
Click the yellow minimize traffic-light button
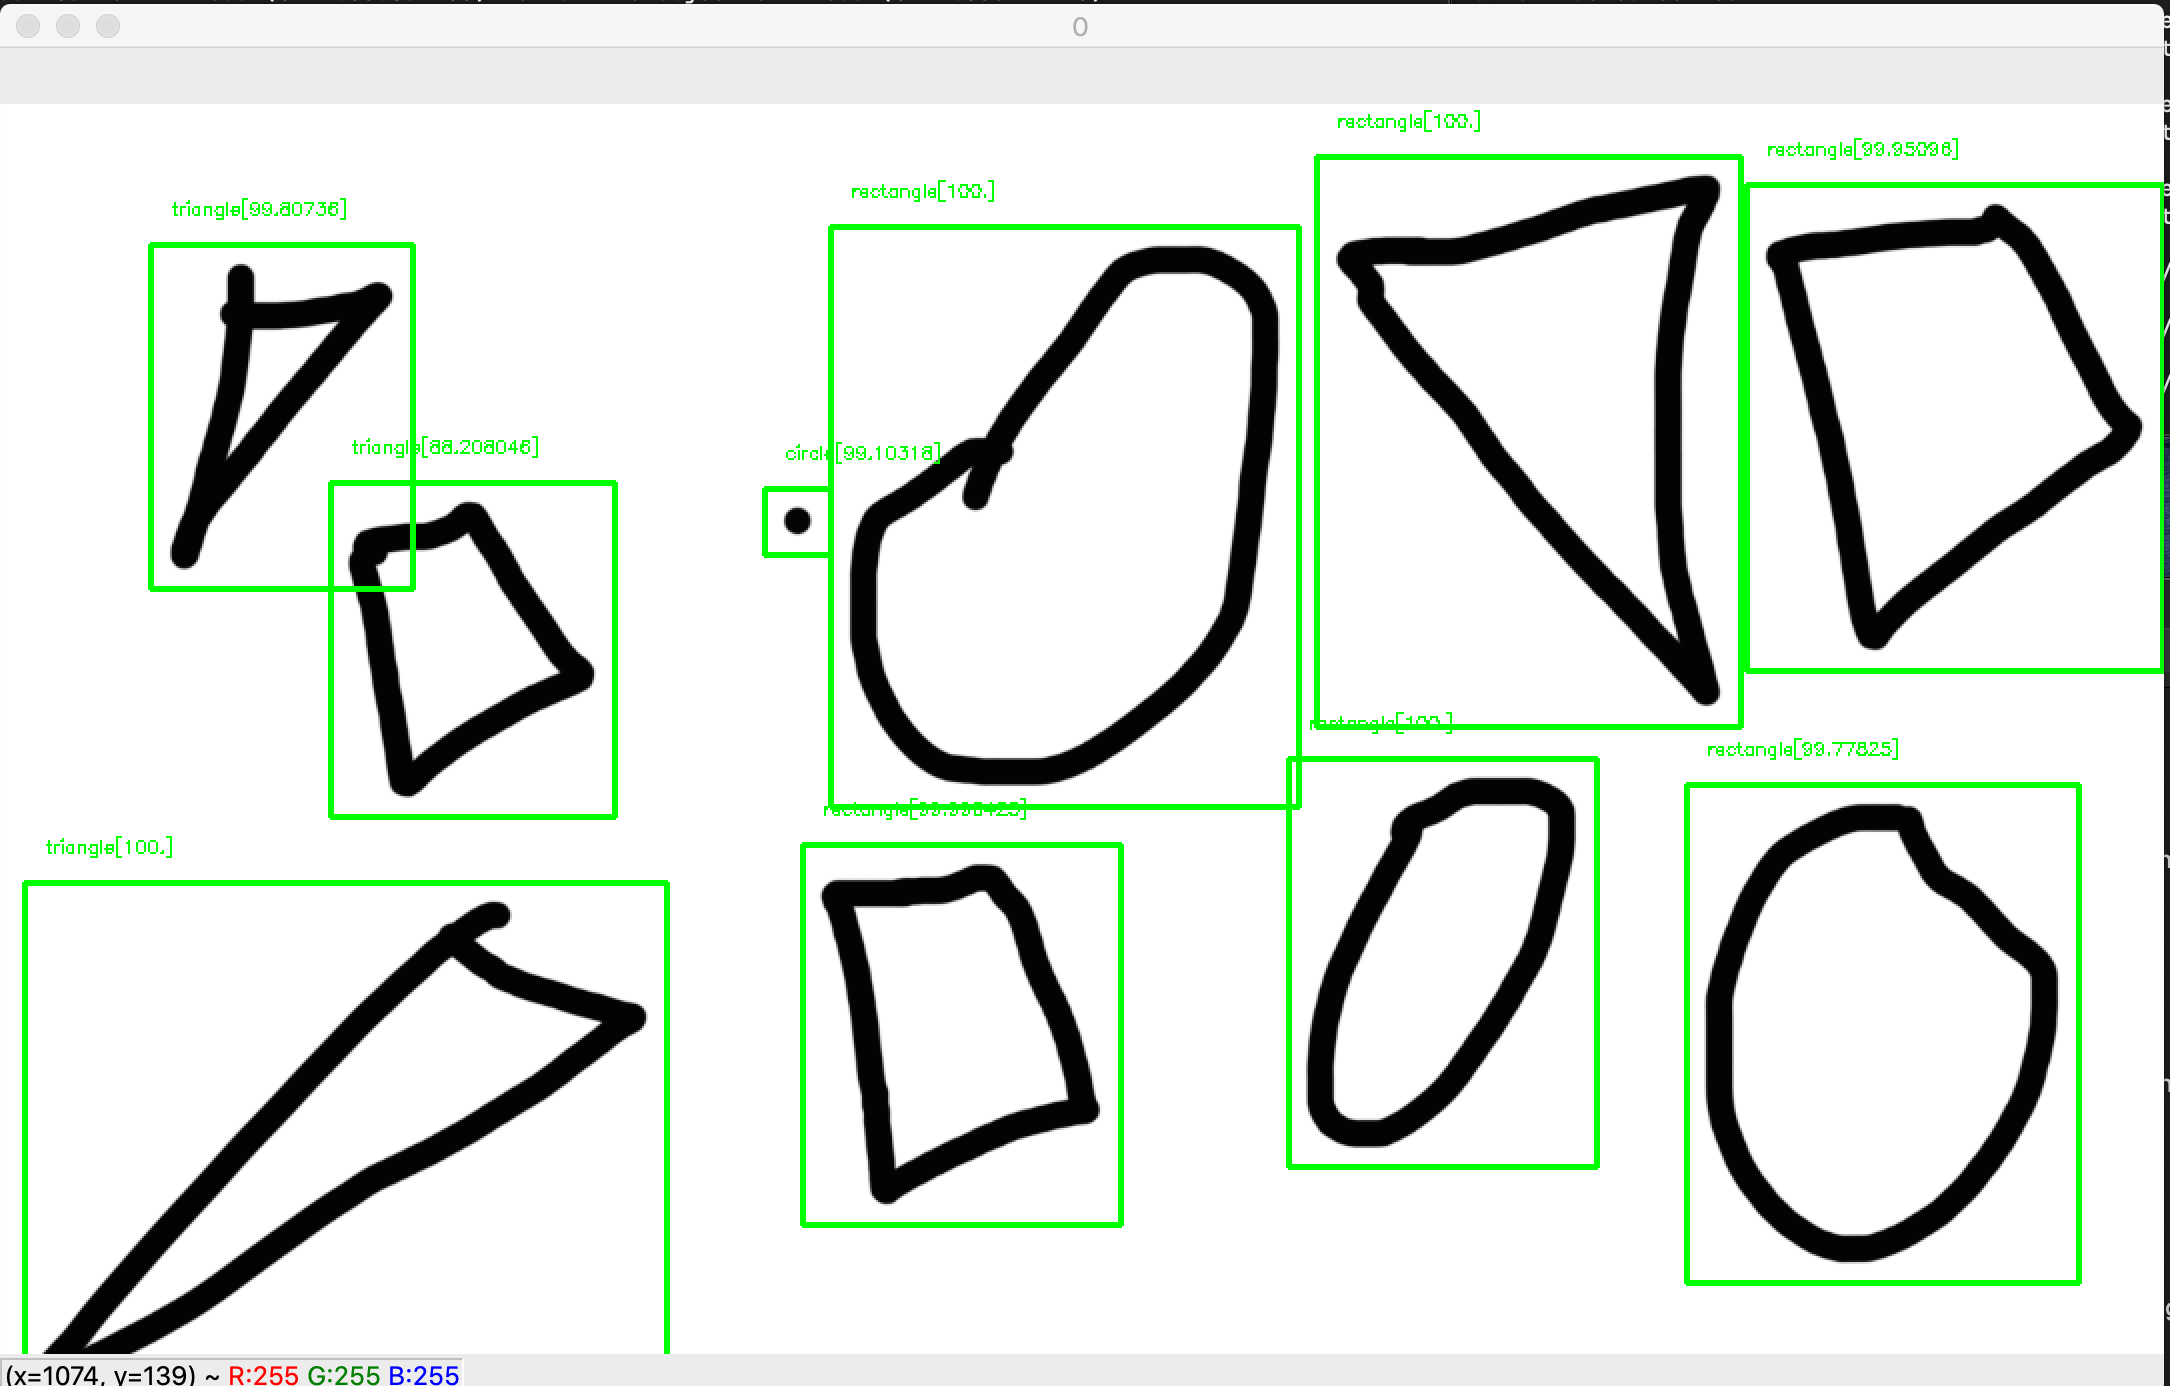[69, 28]
